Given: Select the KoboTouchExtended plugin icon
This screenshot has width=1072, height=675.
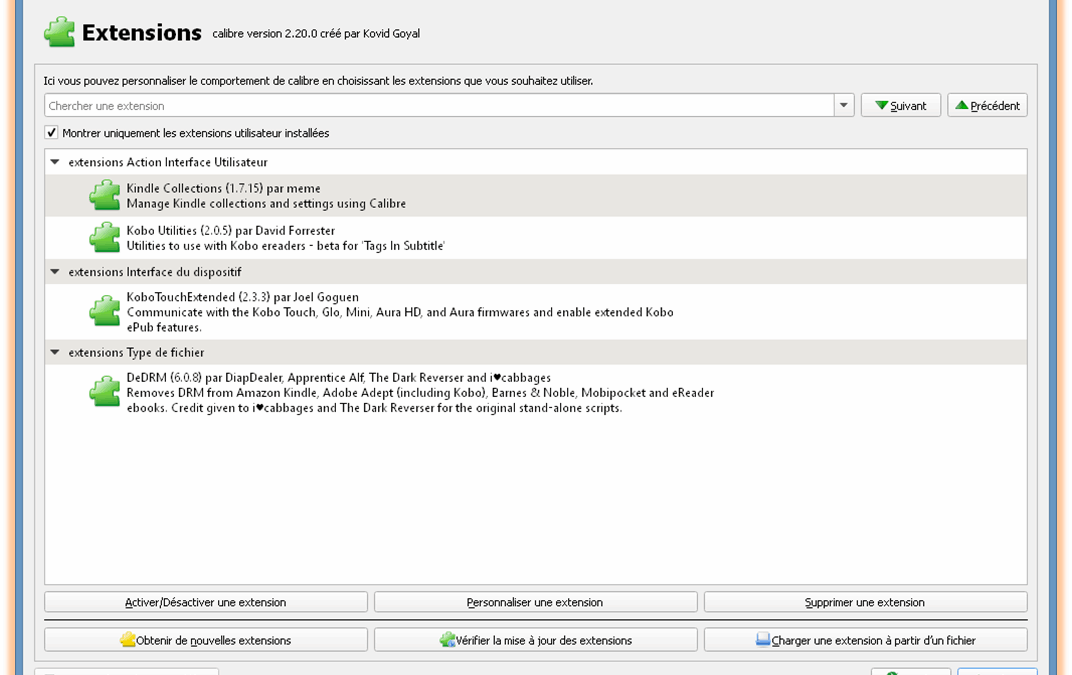Looking at the screenshot, I should click(105, 312).
